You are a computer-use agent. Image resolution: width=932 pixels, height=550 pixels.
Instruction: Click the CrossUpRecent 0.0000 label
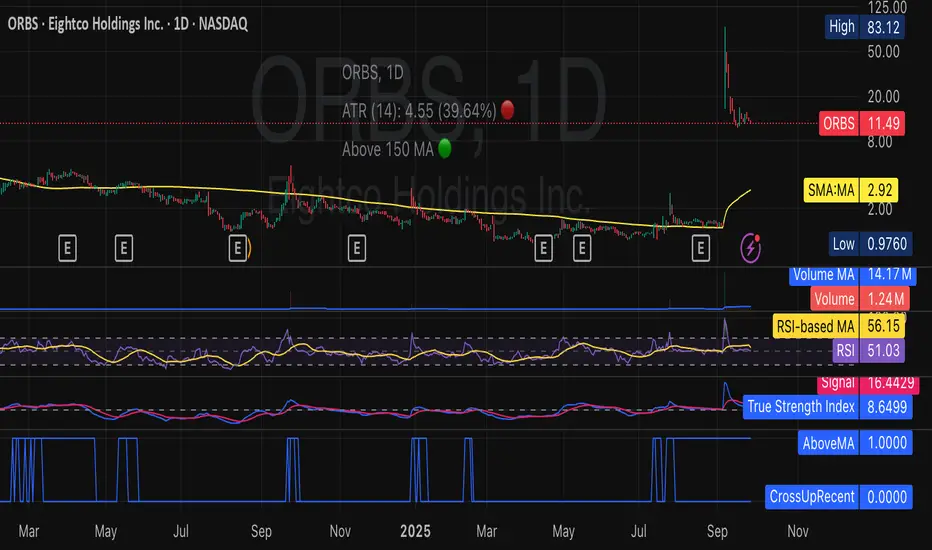[838, 496]
